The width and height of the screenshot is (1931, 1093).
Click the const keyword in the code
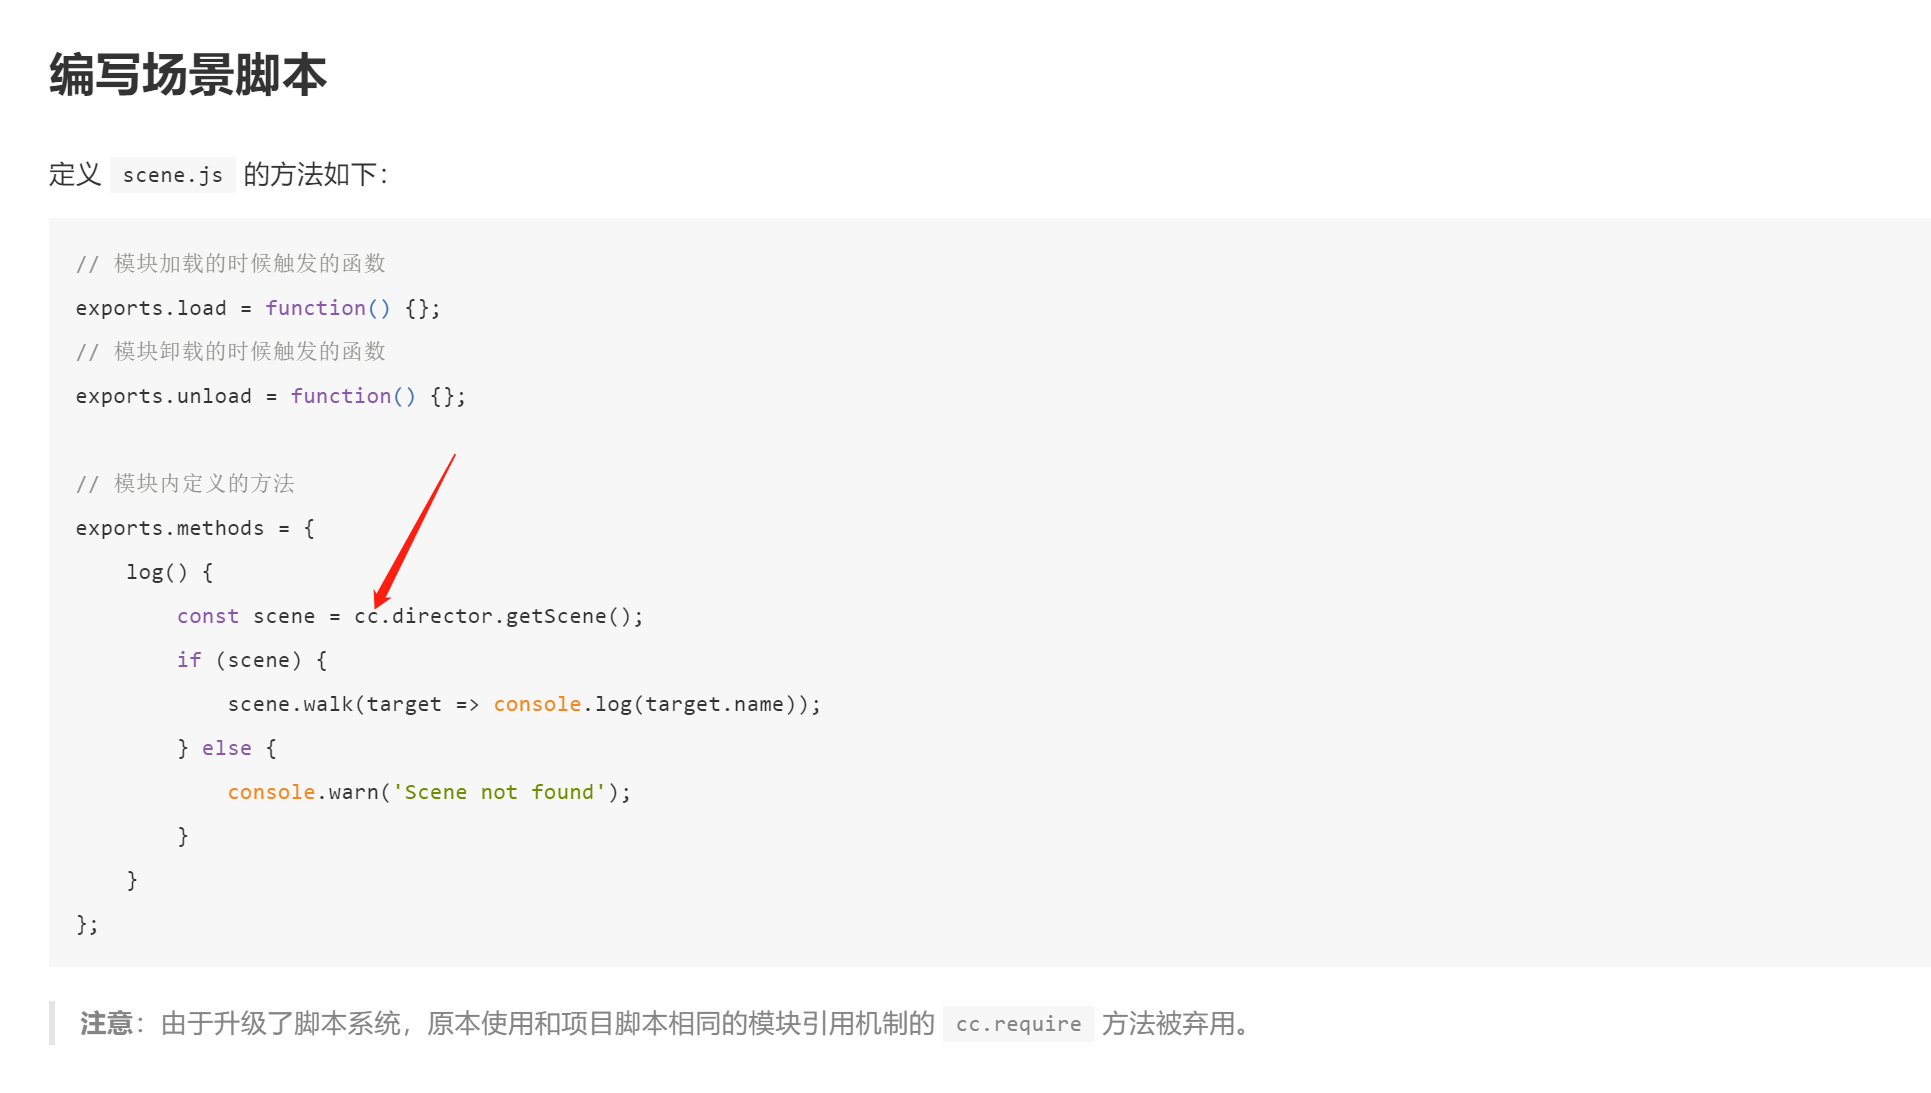[208, 616]
